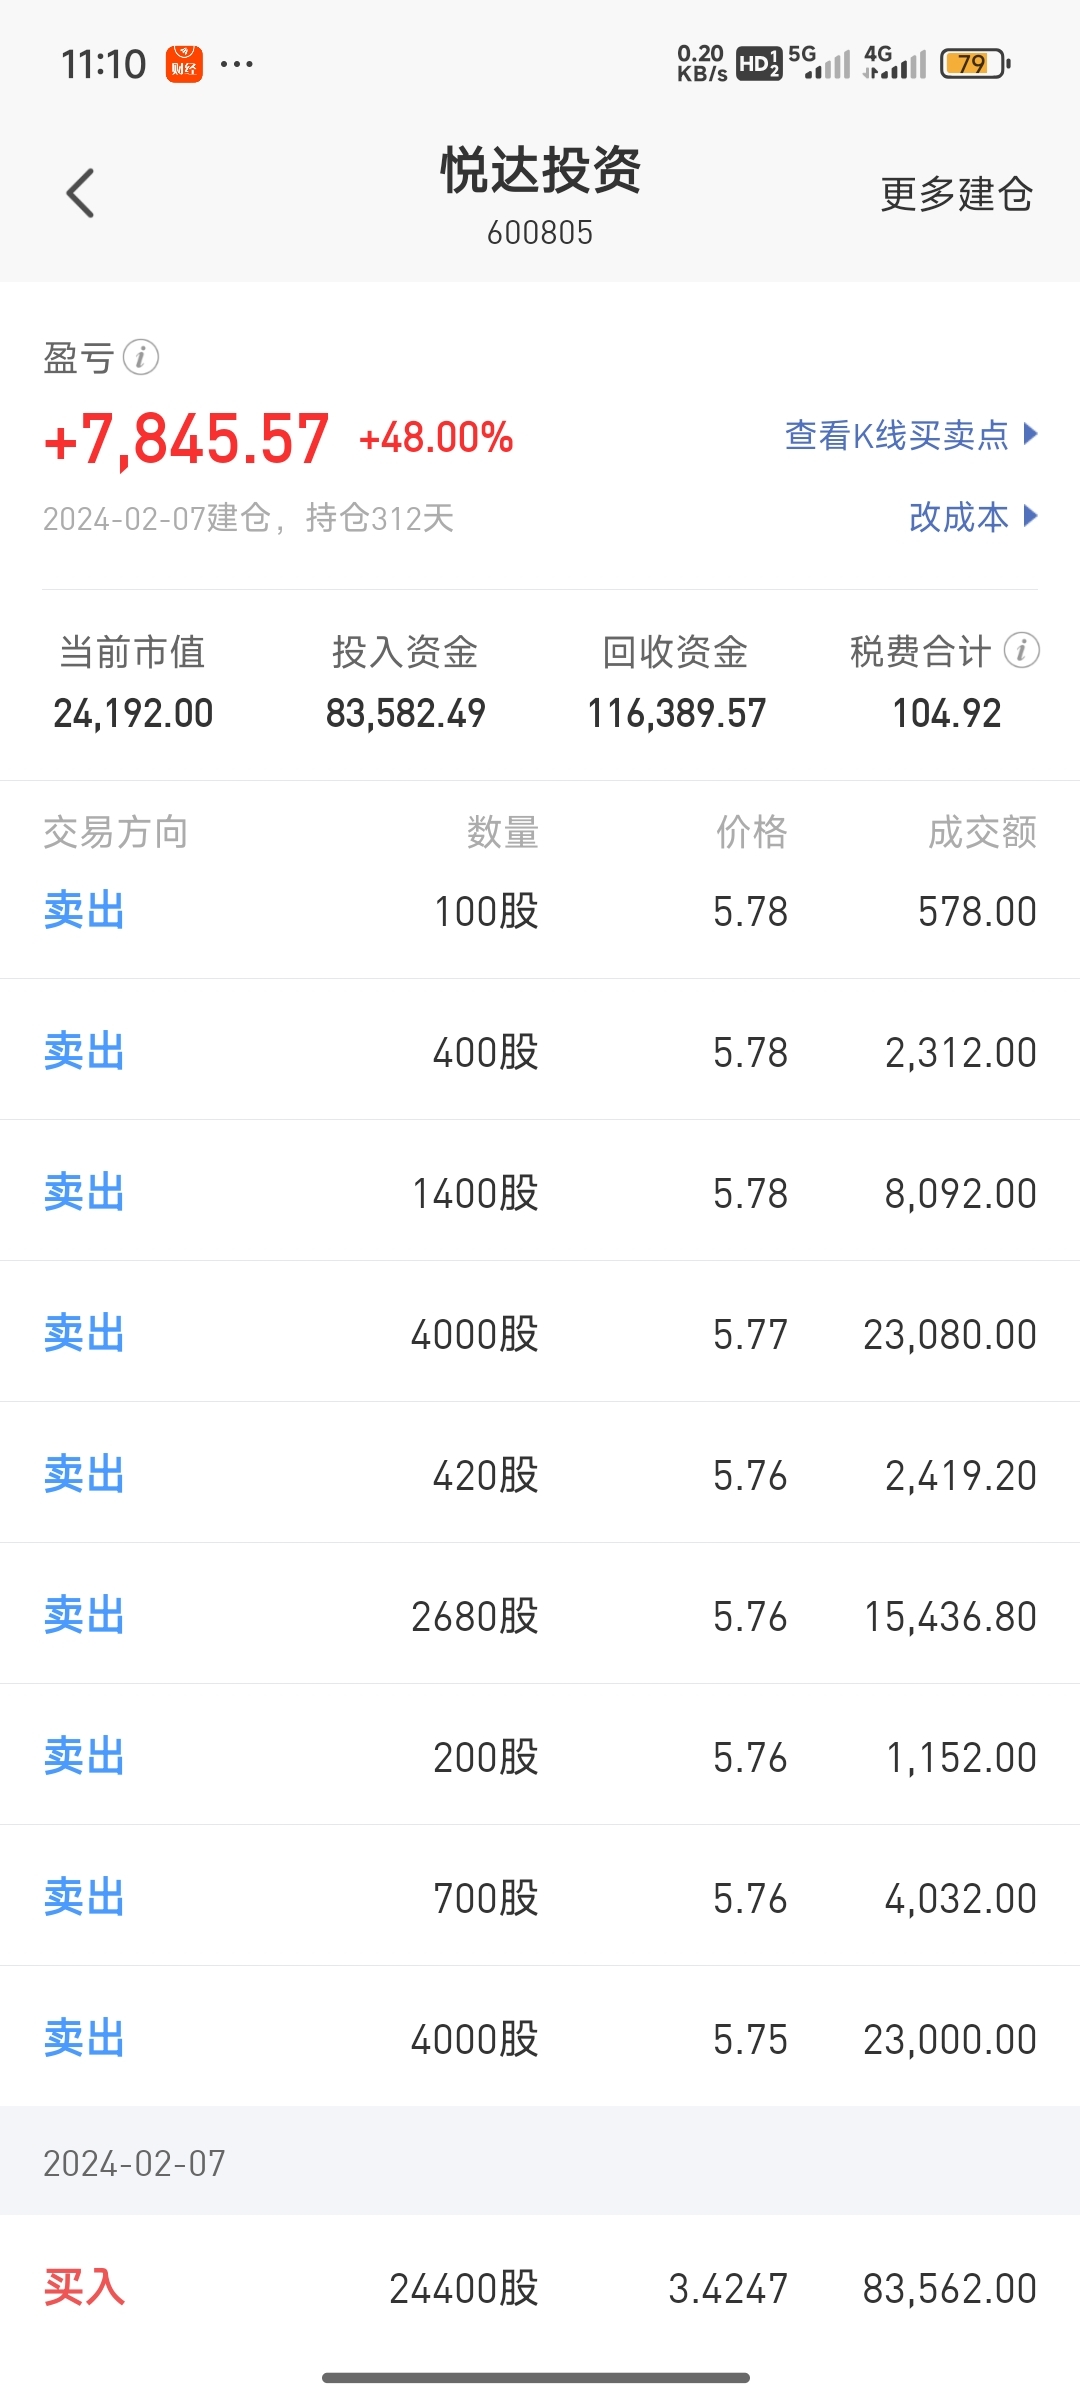Open info icon next to 盈亏

click(141, 357)
